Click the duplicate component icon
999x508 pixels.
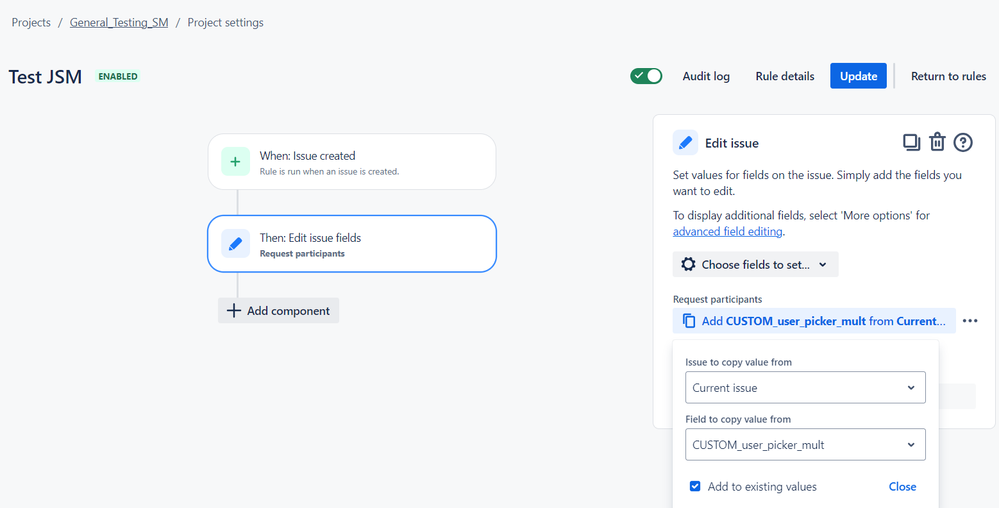[x=911, y=142]
